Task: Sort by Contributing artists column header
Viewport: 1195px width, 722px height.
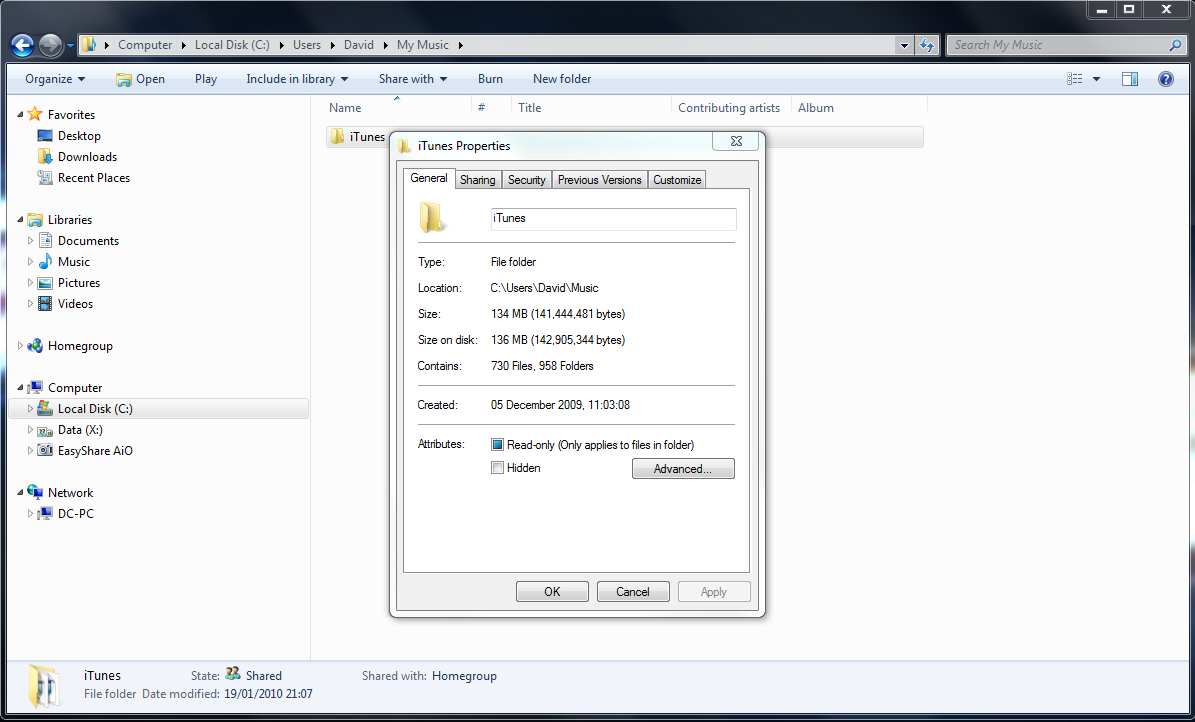Action: coord(731,107)
